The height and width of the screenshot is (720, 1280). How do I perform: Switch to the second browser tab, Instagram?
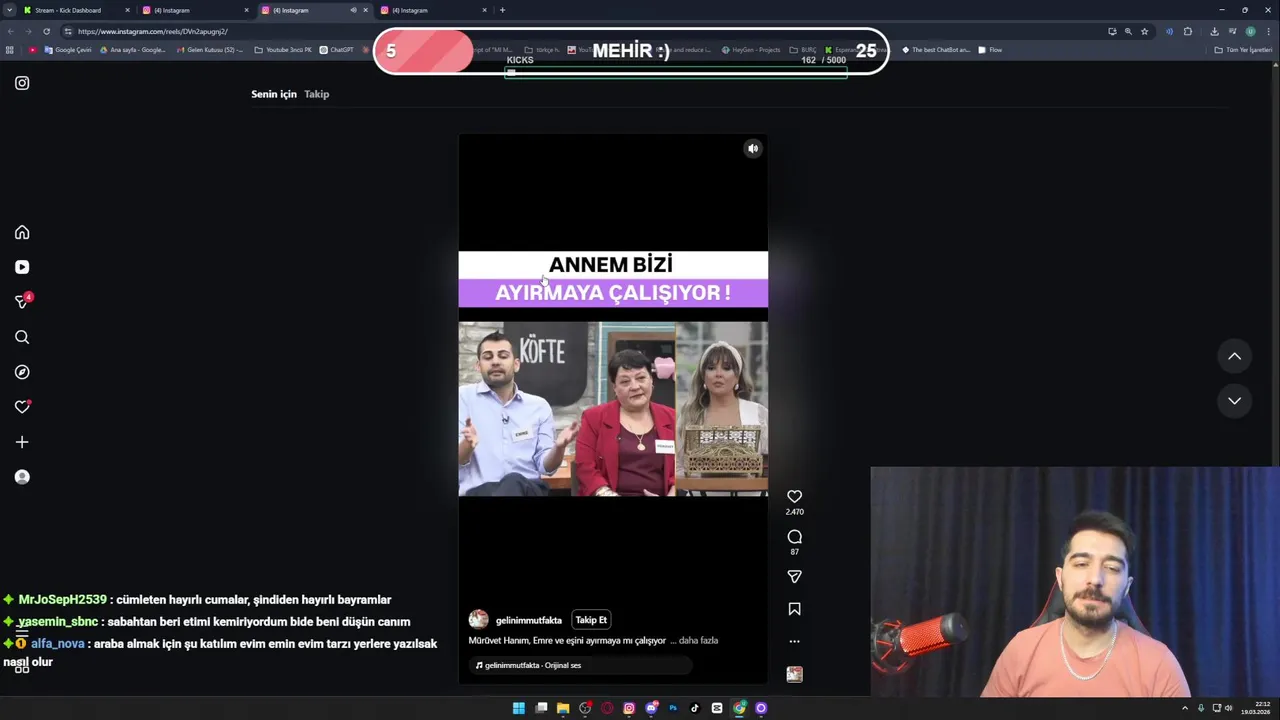pos(195,10)
